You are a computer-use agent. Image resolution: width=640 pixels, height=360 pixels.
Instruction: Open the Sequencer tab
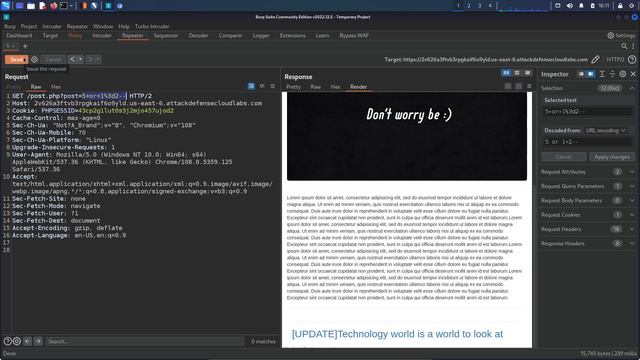166,36
